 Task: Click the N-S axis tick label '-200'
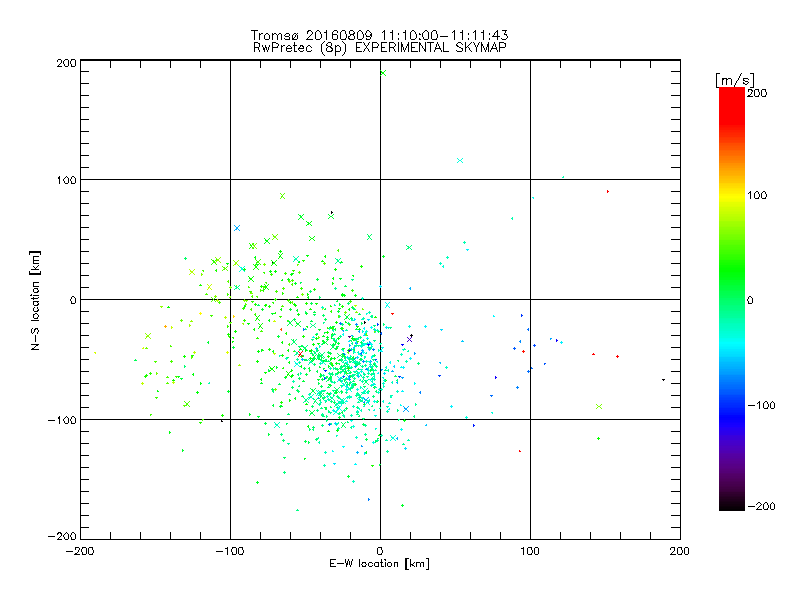click(x=62, y=536)
